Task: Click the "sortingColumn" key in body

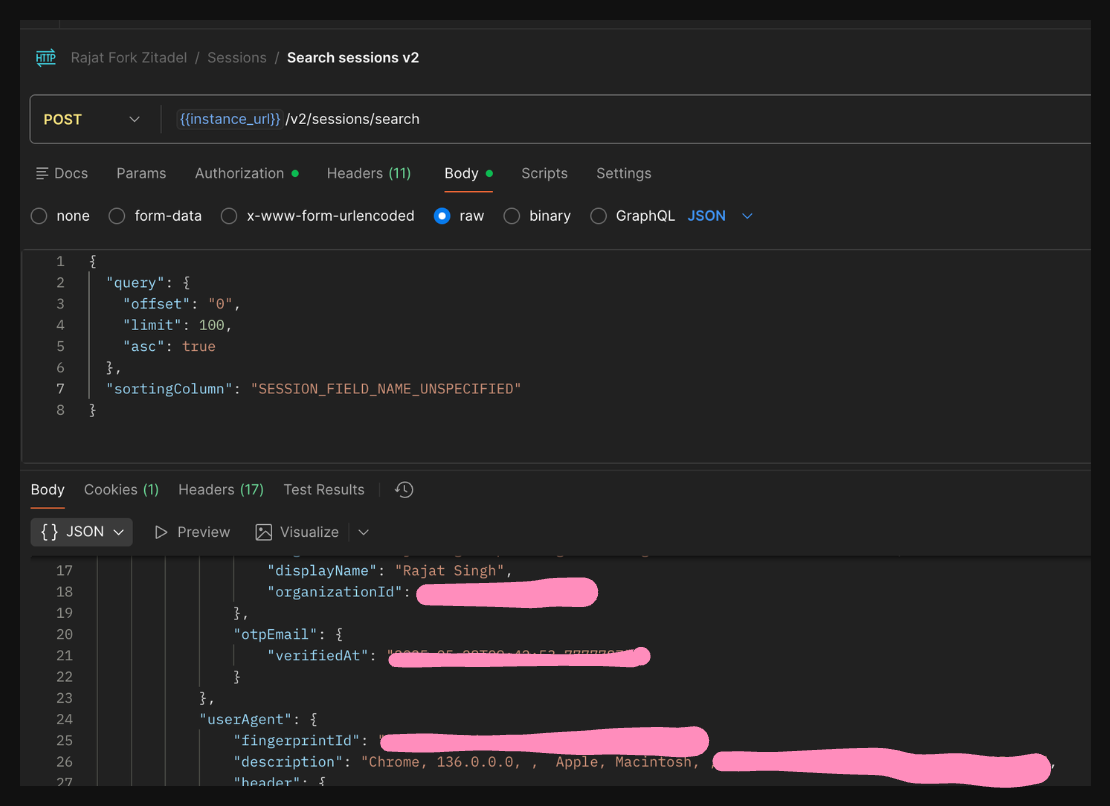Action: (x=169, y=389)
